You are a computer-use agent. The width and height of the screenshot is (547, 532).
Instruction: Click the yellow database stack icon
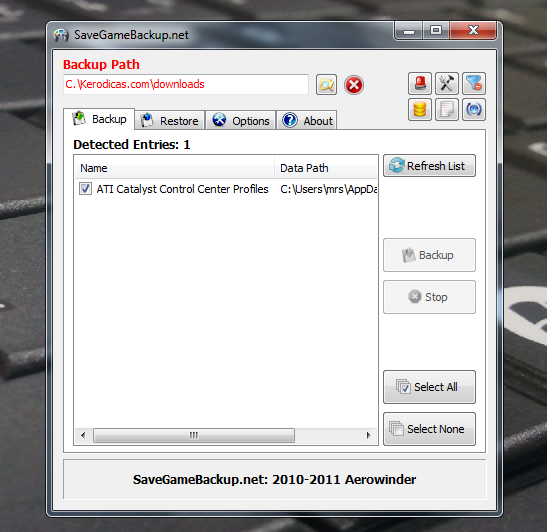(420, 110)
